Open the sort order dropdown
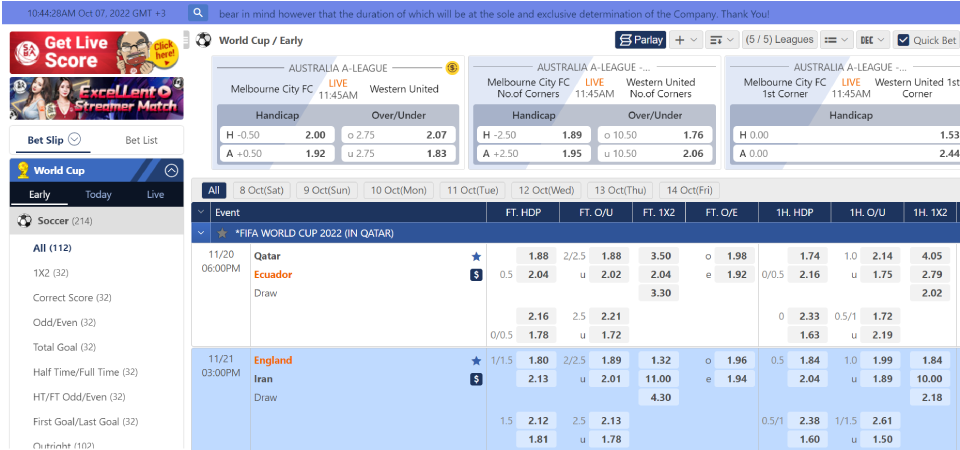 [x=722, y=40]
